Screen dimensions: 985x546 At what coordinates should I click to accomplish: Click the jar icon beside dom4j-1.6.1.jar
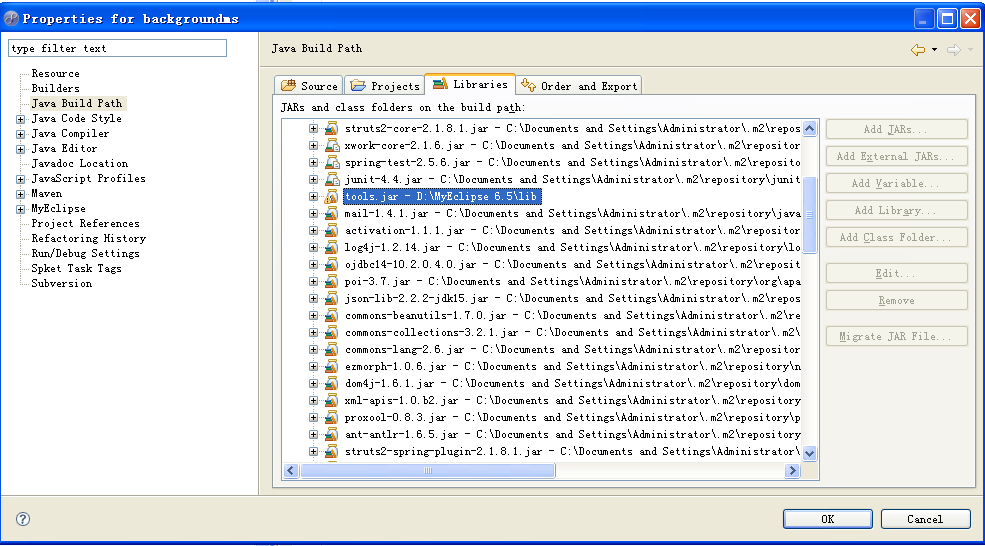pos(331,384)
